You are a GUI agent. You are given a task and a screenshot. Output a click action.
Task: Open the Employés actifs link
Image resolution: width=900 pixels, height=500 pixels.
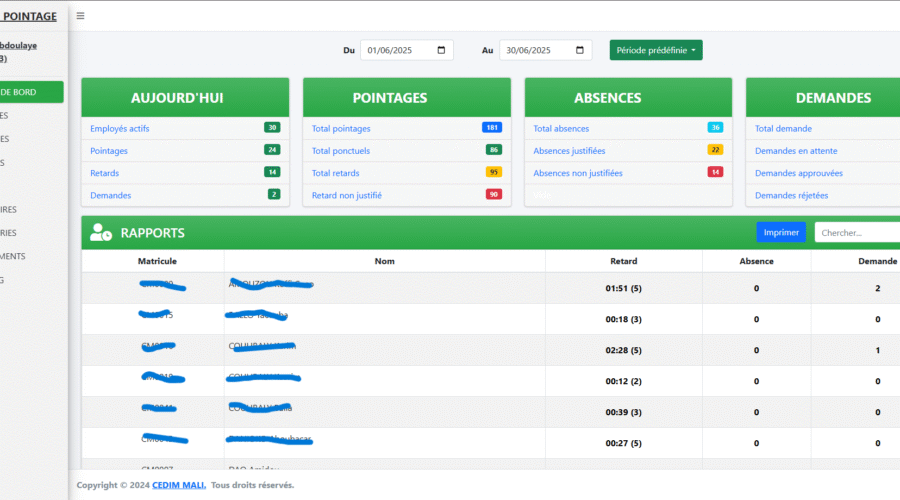point(120,129)
